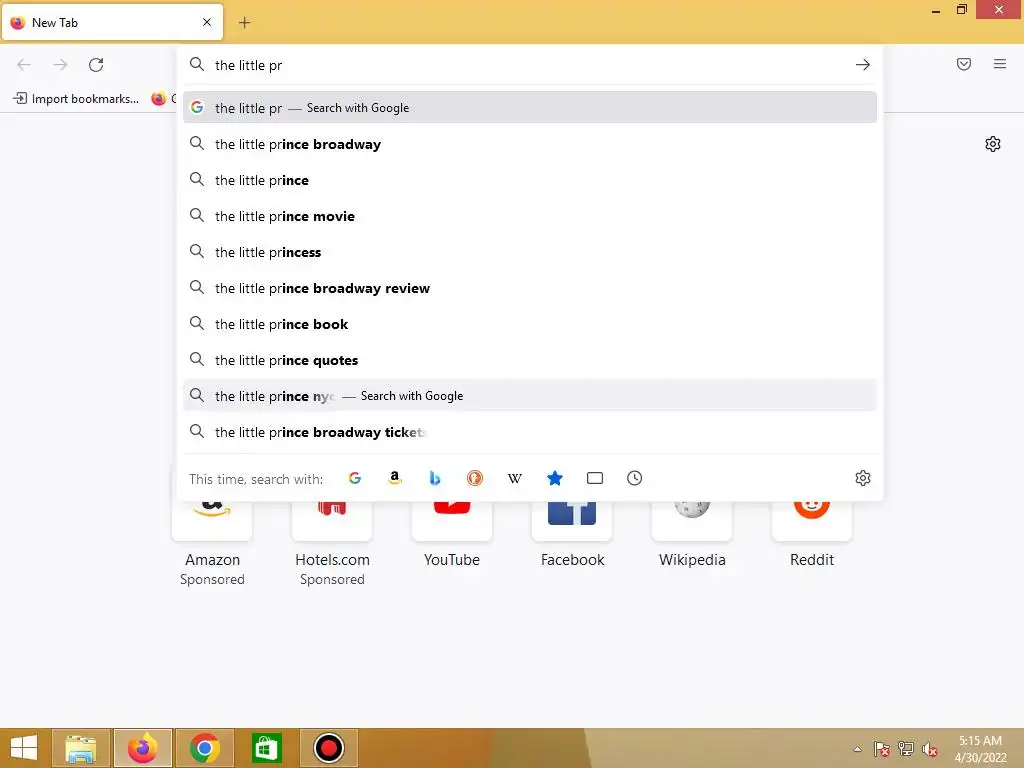This screenshot has width=1024, height=768.
Task: Choose suggestion 'the little prince broadway'
Action: (530, 144)
